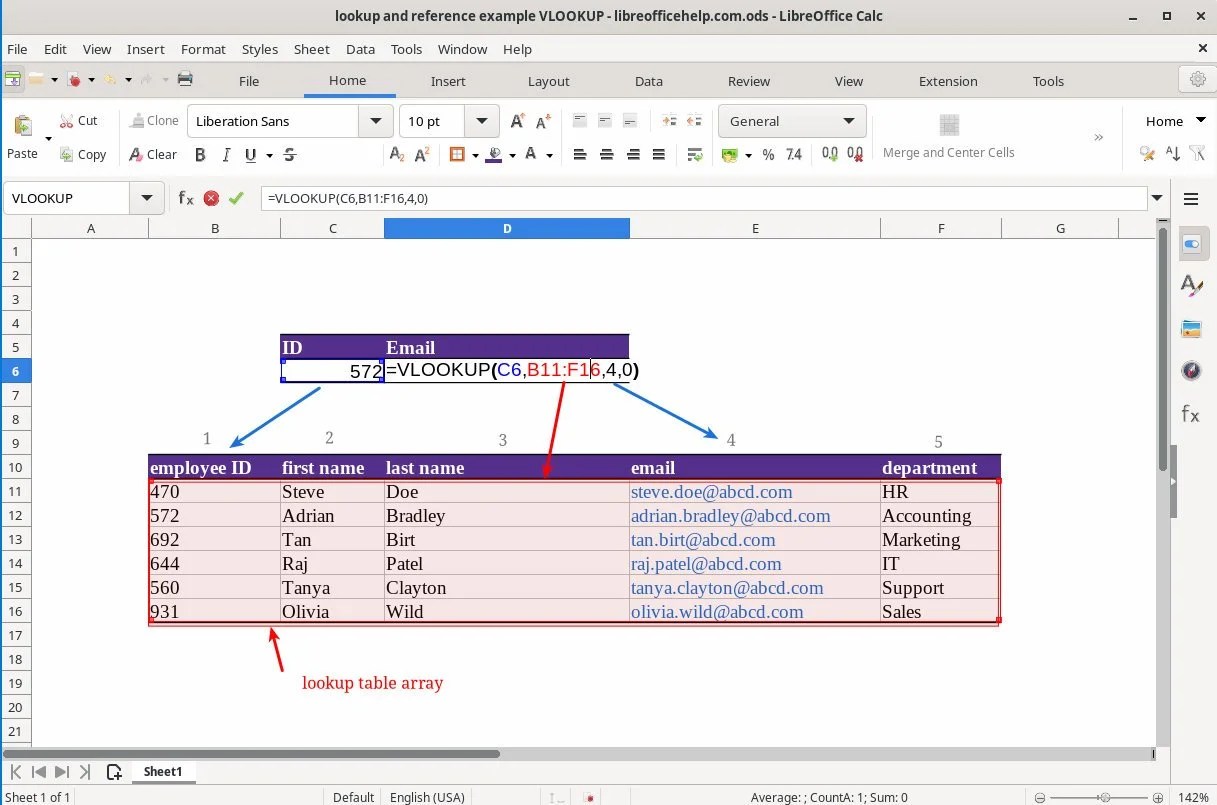Open the sidebar settings menu icon
The image size is (1217, 805).
[1191, 198]
